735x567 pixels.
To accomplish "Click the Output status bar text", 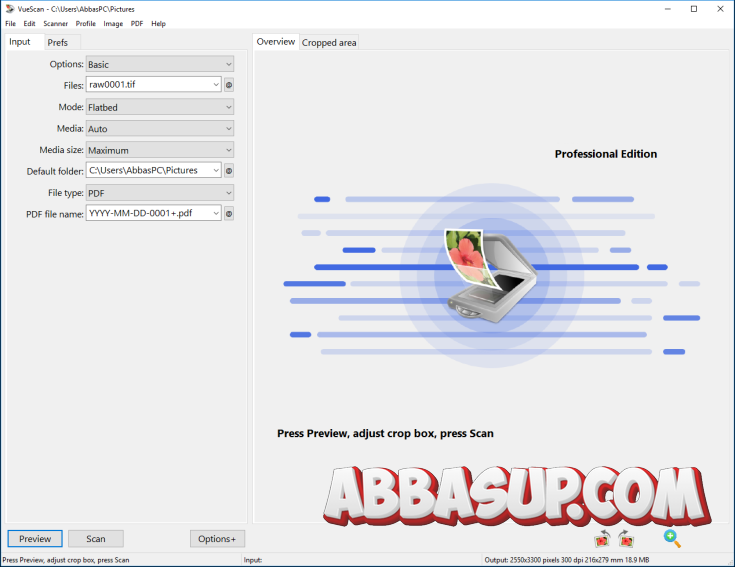I will pos(567,560).
